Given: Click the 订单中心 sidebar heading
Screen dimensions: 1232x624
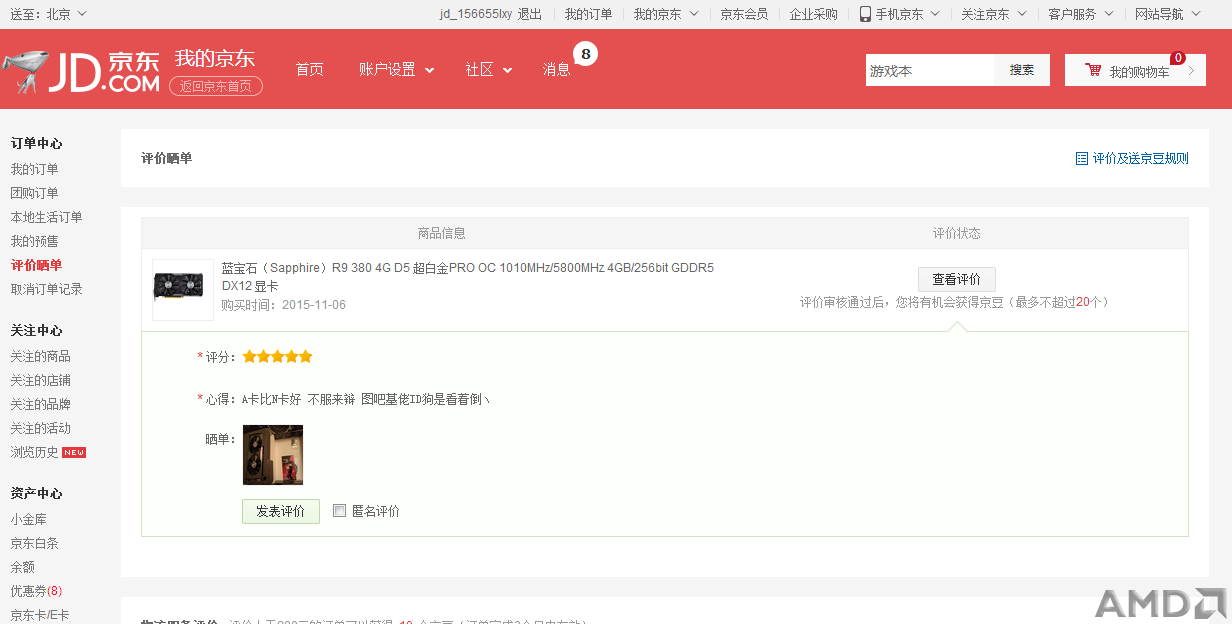Looking at the screenshot, I should [x=36, y=143].
